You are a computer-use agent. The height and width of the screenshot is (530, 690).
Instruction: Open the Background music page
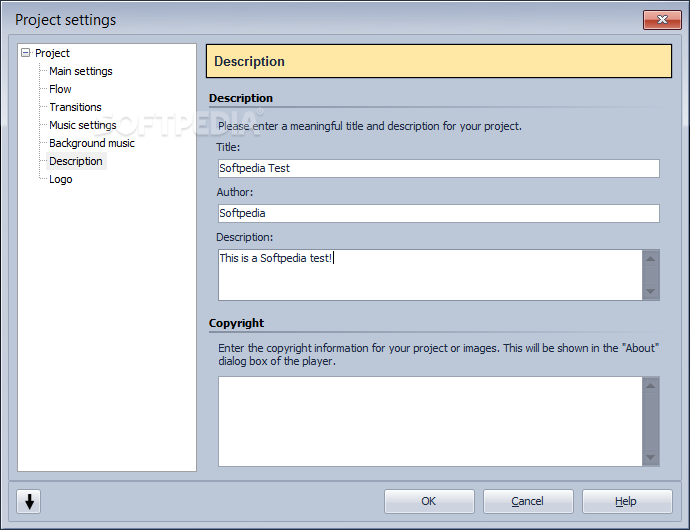92,144
